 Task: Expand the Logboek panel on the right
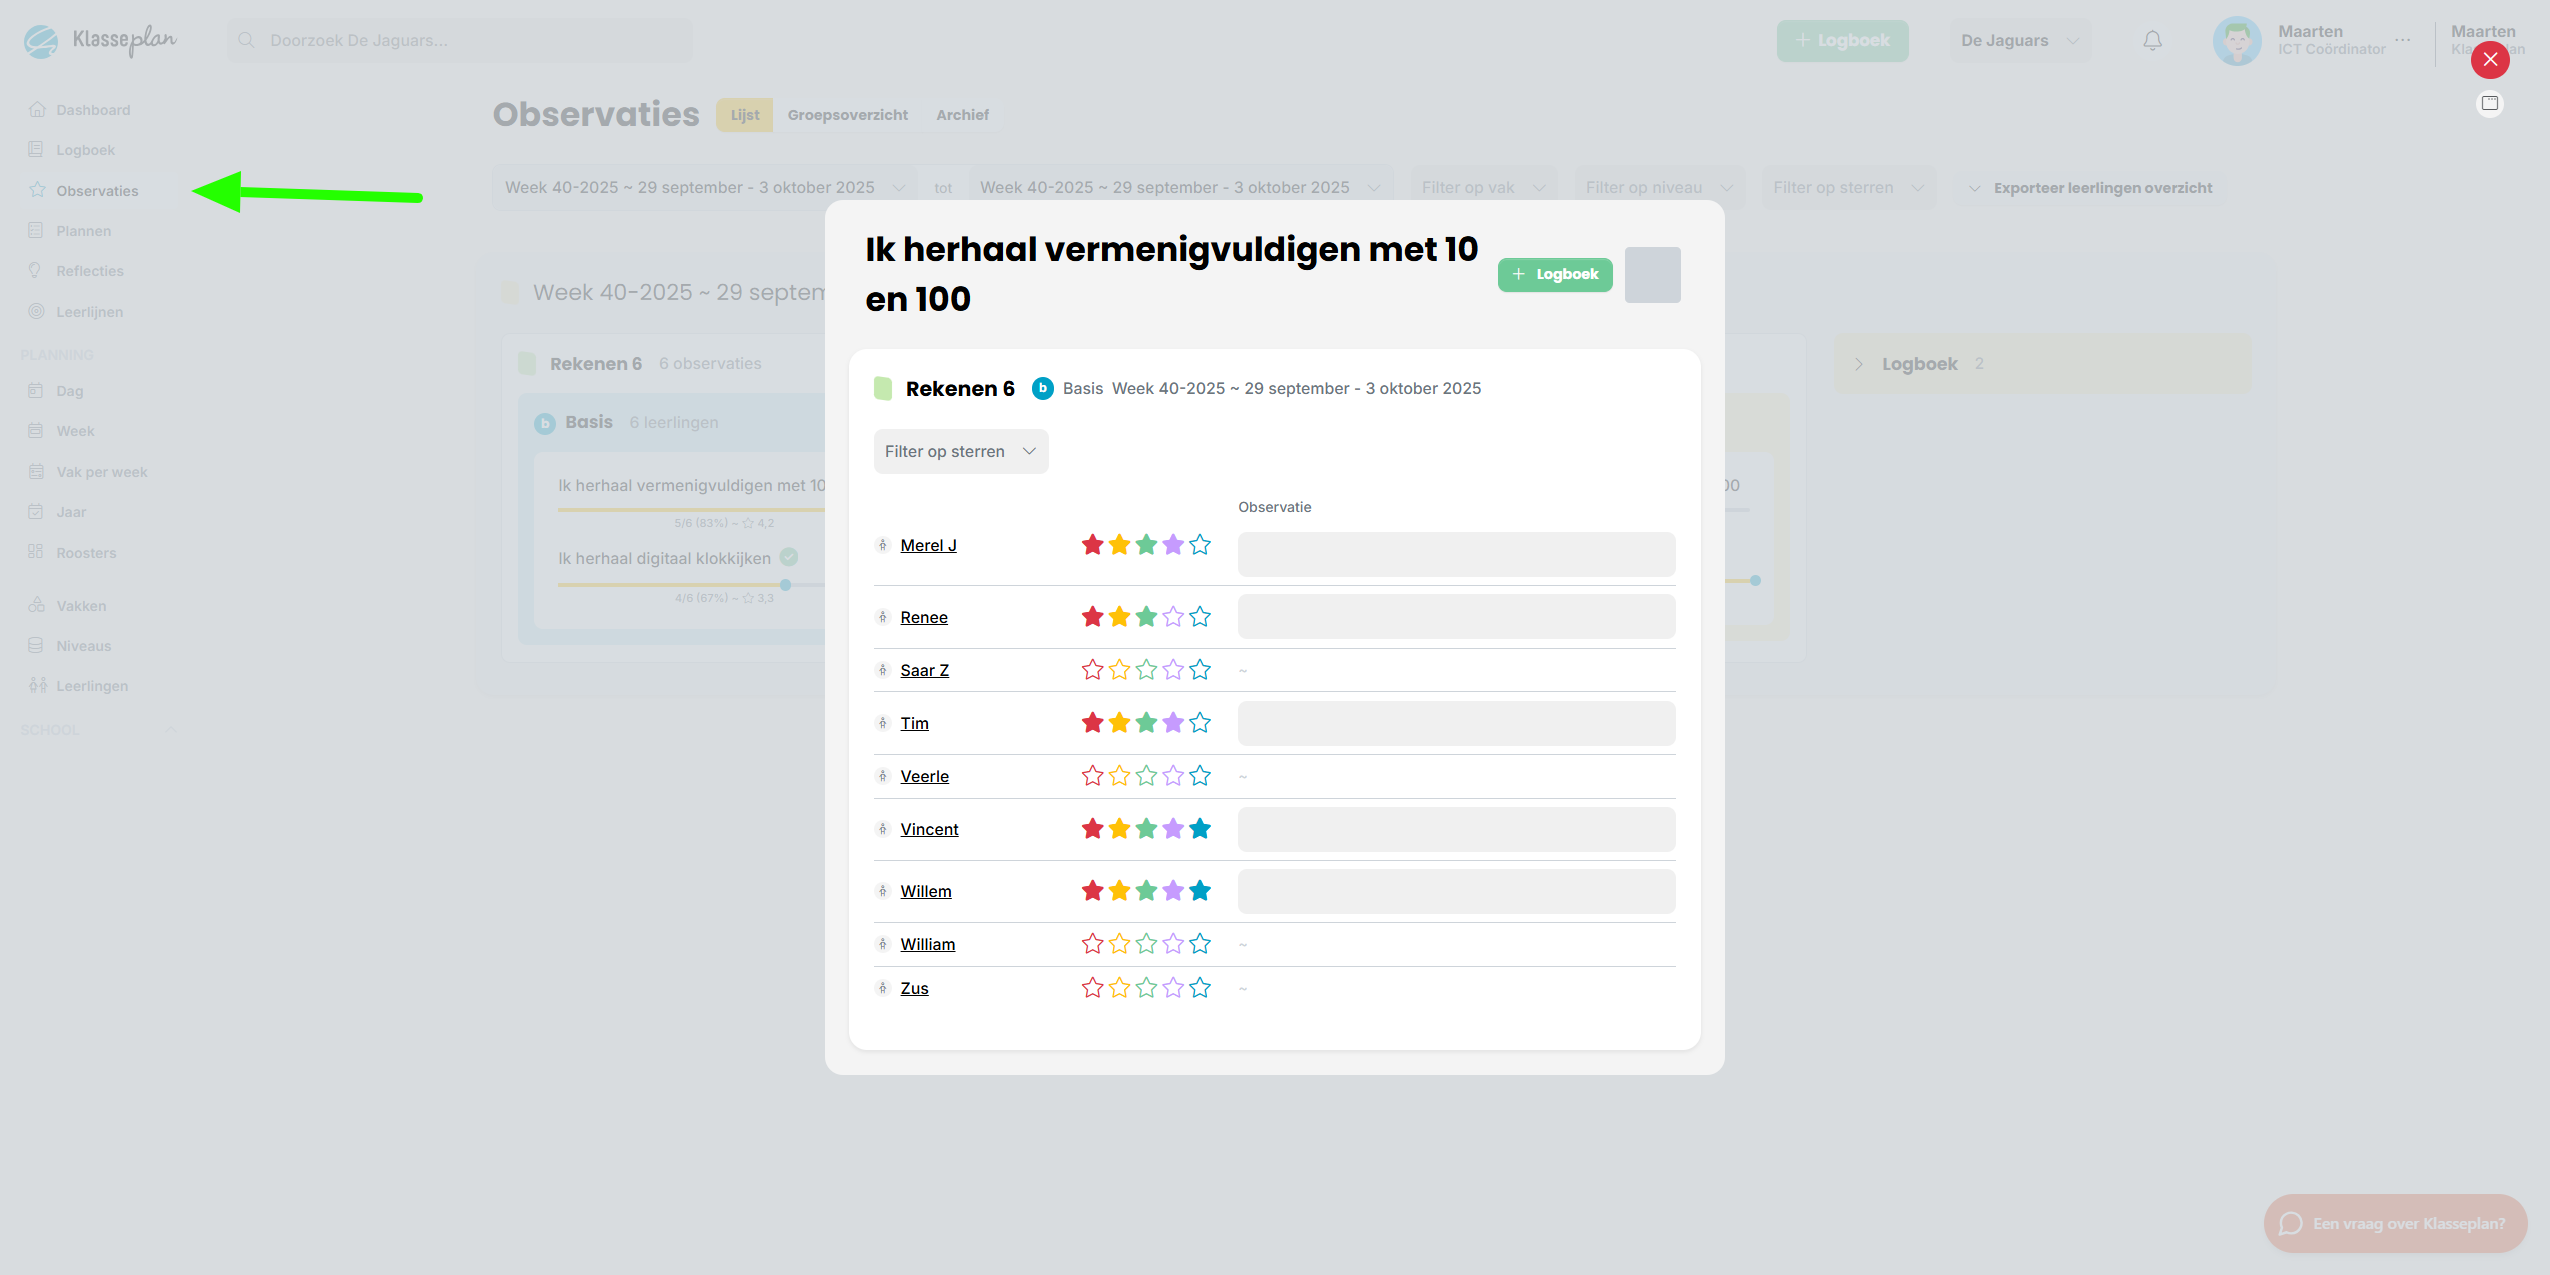click(x=1859, y=364)
